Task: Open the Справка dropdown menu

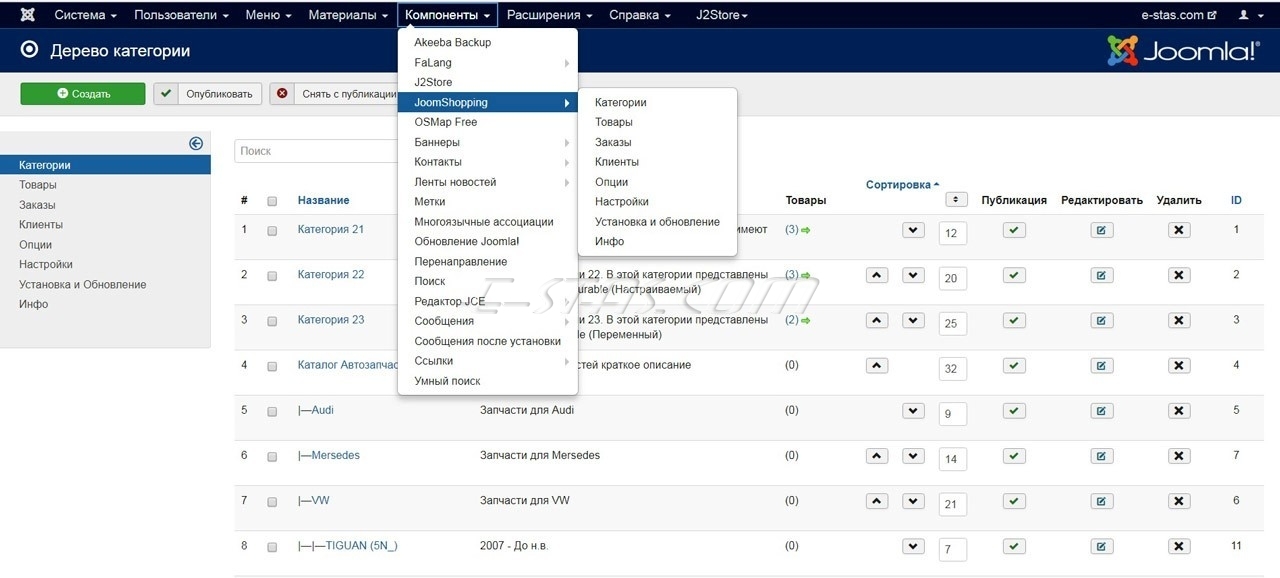Action: [x=640, y=15]
